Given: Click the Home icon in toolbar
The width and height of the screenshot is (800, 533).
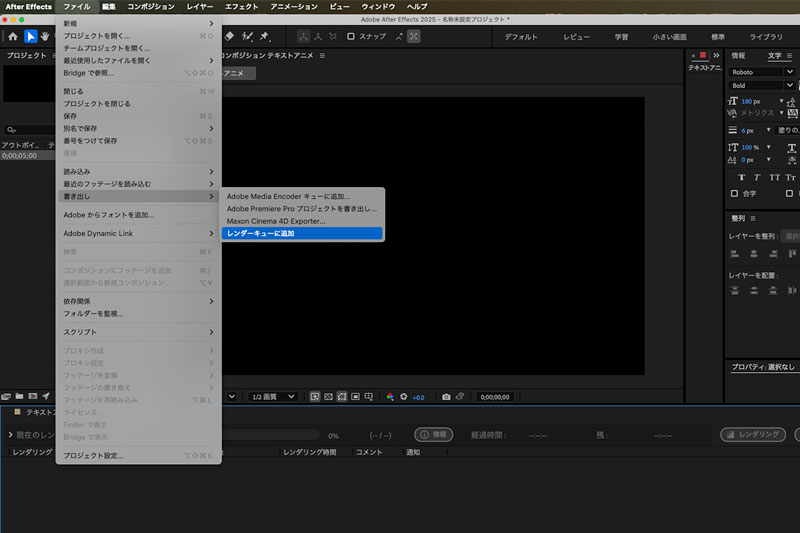Looking at the screenshot, I should 13,36.
